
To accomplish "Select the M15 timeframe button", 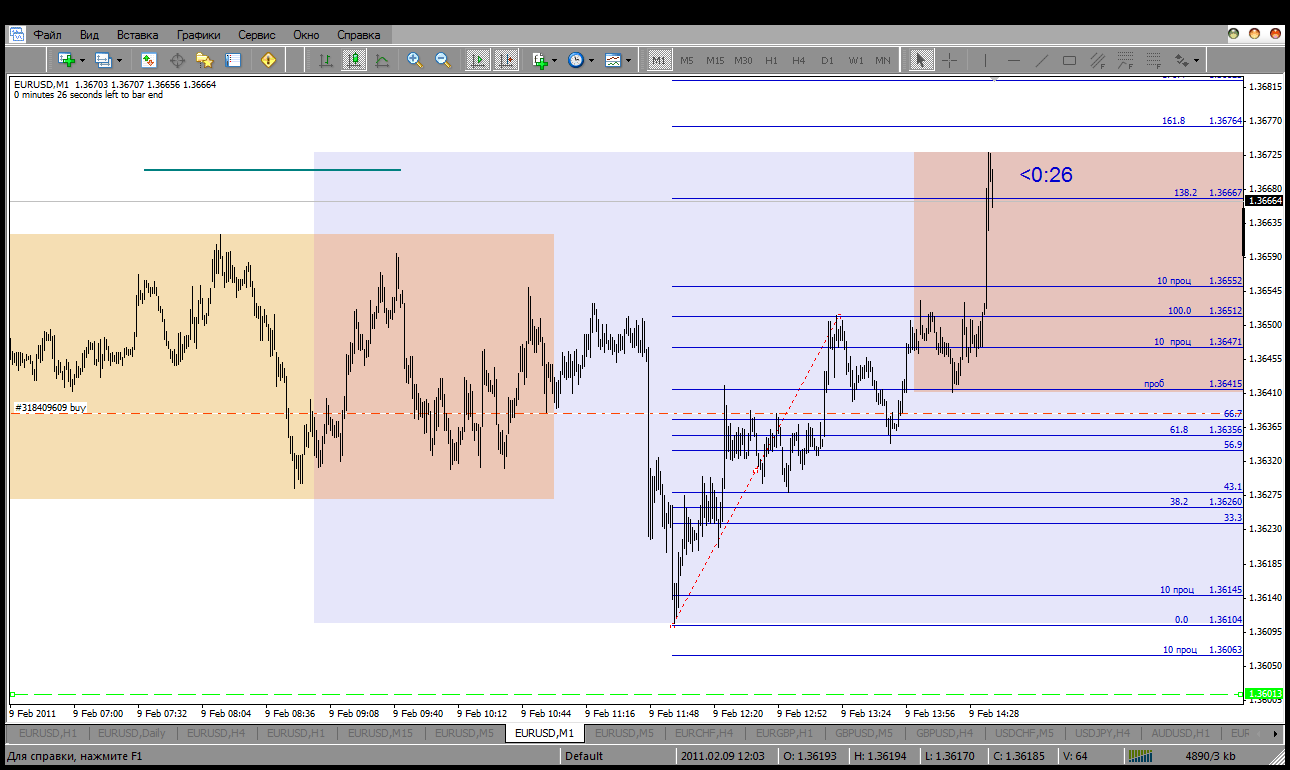I will click(715, 60).
